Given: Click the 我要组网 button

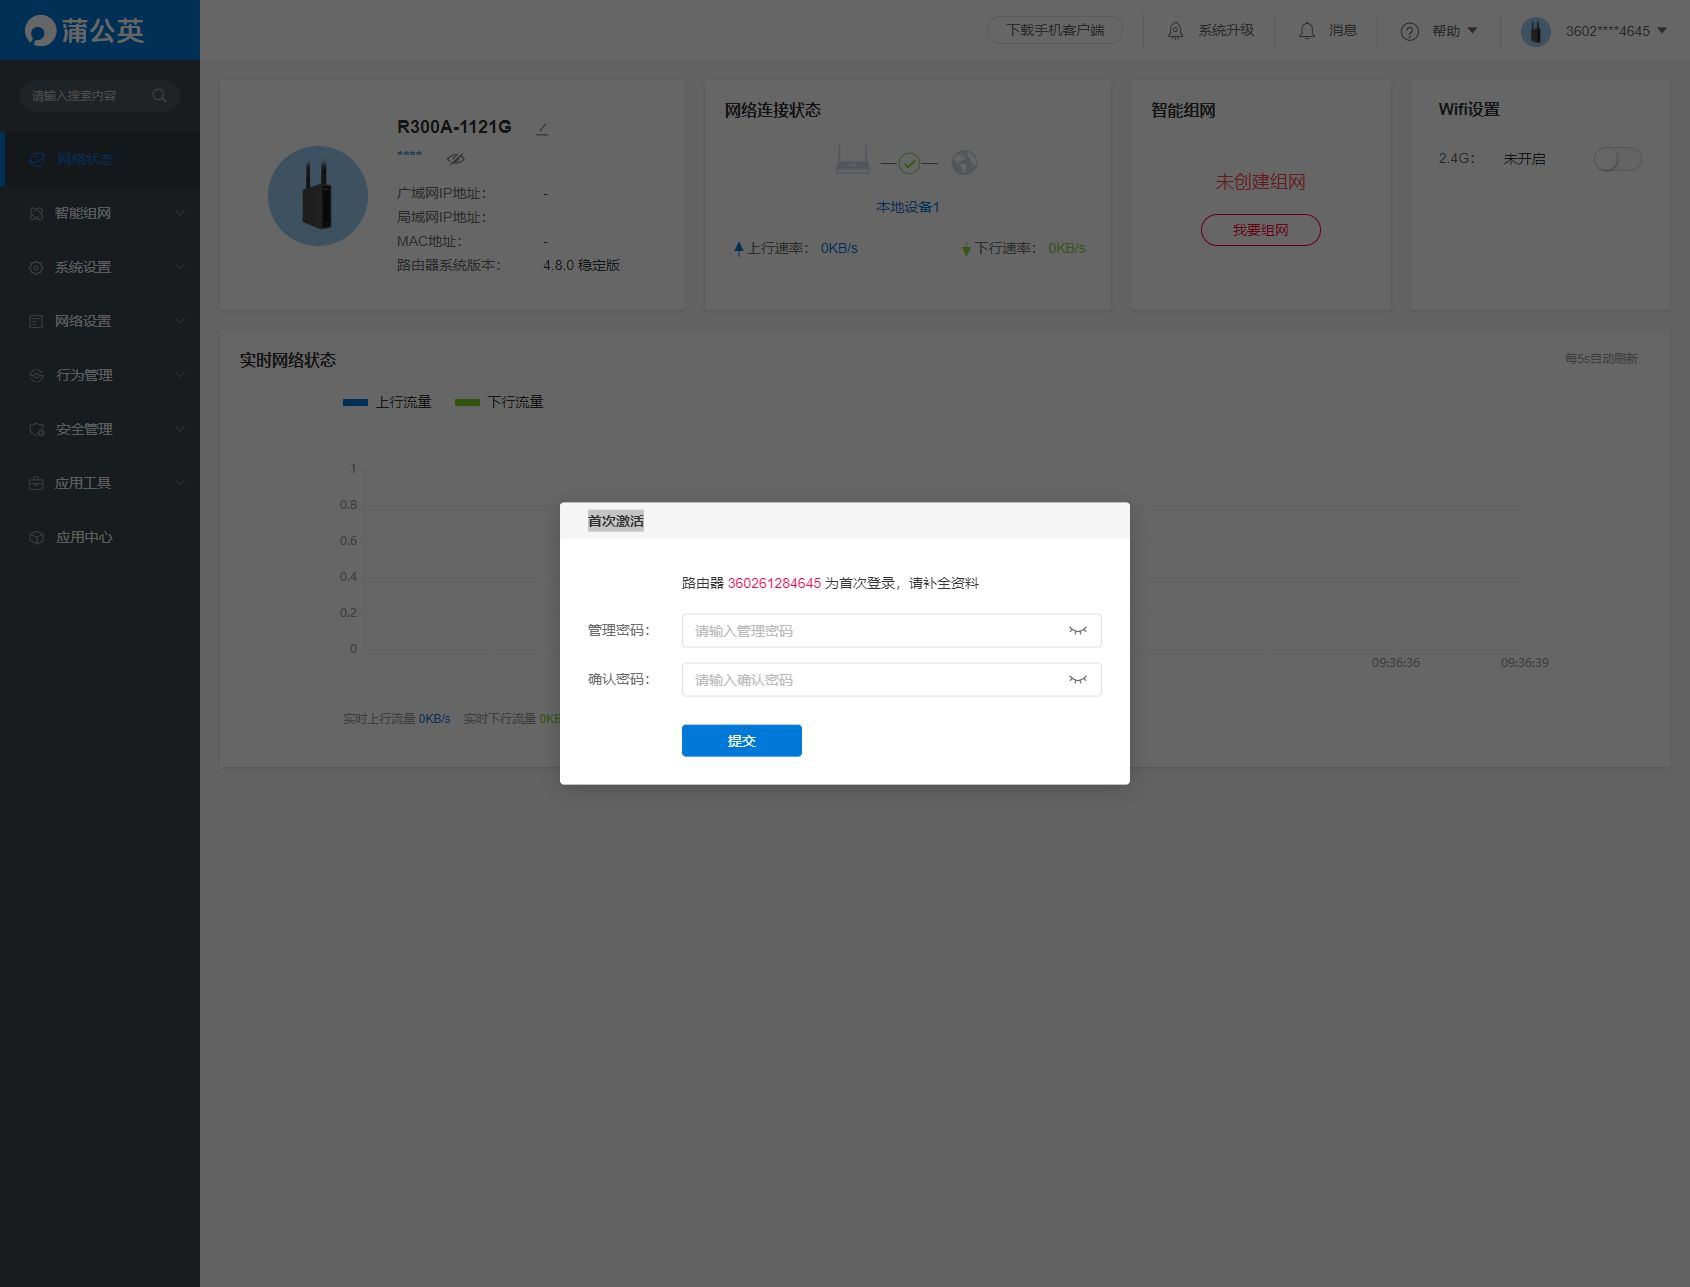Looking at the screenshot, I should (x=1260, y=230).
